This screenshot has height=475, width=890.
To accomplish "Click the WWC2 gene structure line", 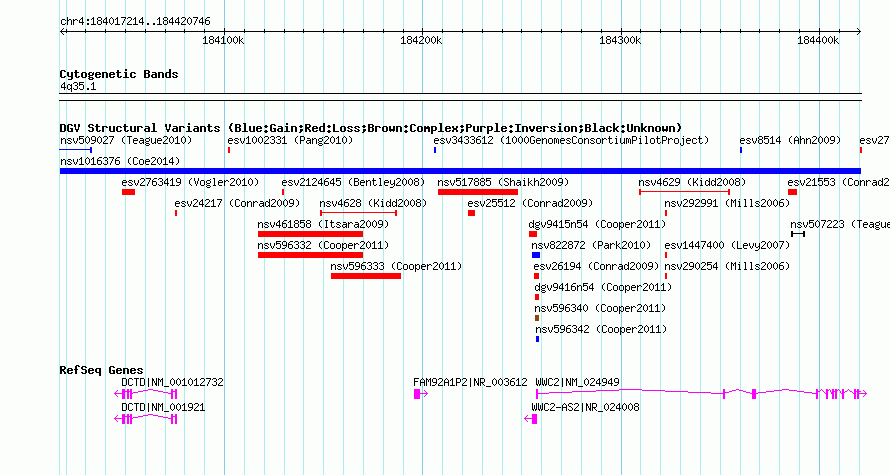I will pyautogui.click(x=702, y=393).
